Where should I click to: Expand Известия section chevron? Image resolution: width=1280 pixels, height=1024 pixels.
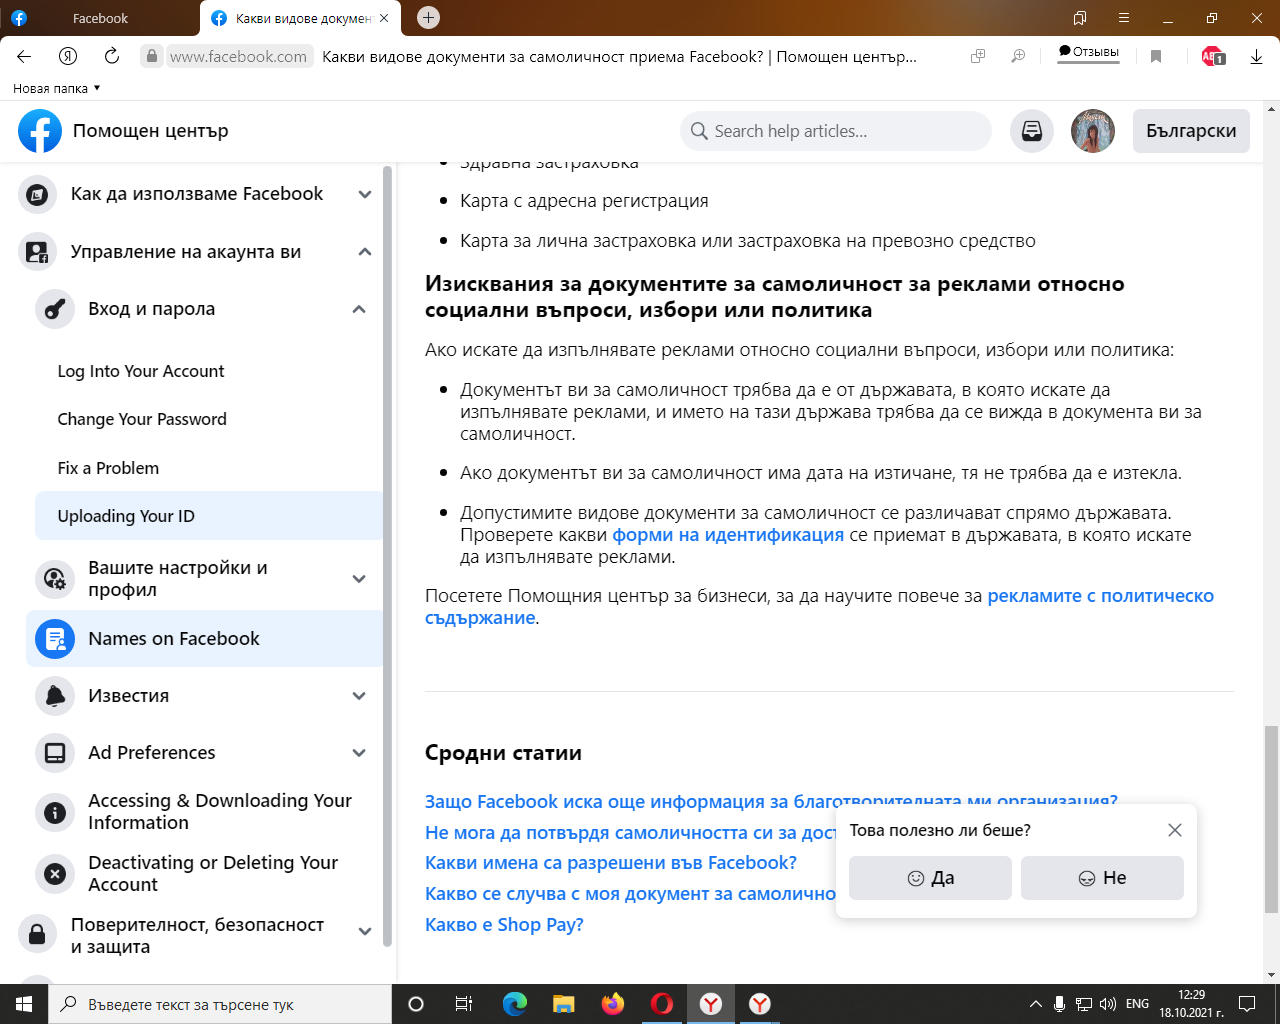click(359, 696)
